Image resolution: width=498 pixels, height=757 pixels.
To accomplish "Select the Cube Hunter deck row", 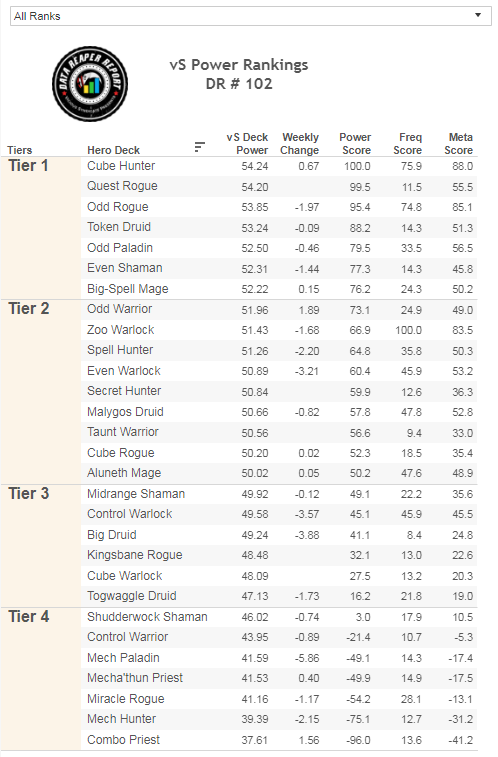I will (x=279, y=166).
